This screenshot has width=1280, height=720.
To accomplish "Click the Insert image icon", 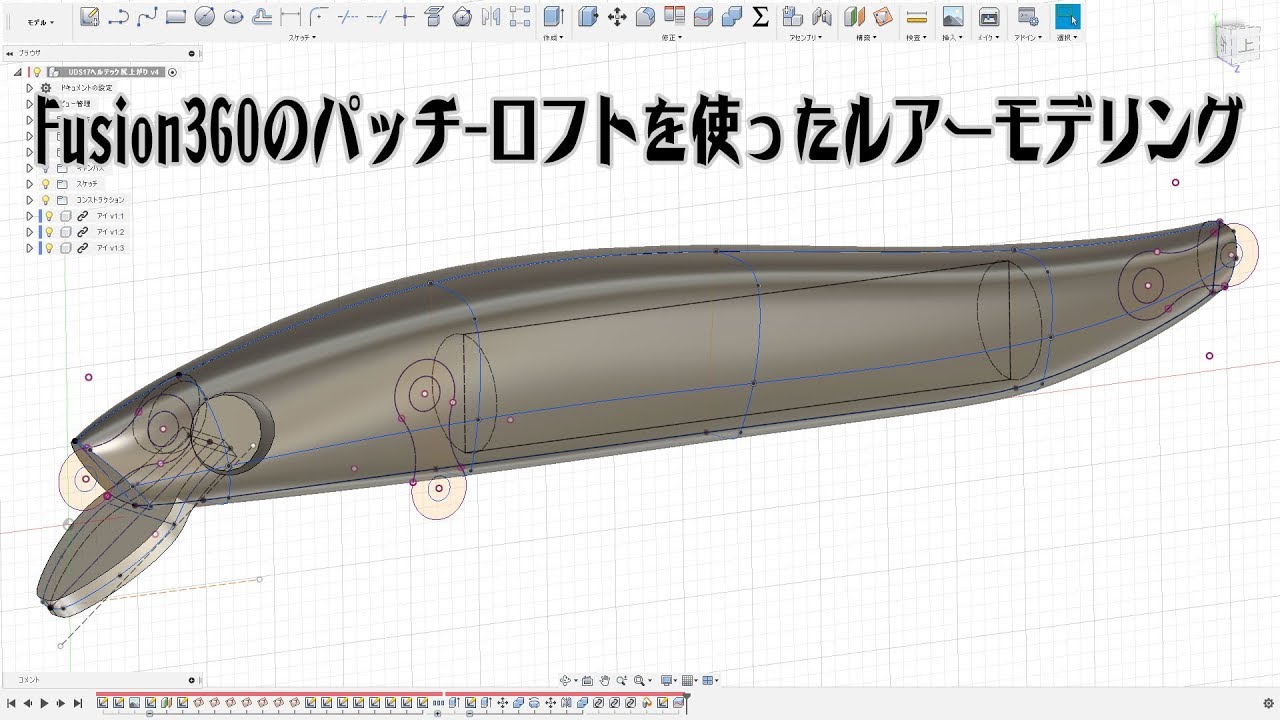I will tap(953, 16).
